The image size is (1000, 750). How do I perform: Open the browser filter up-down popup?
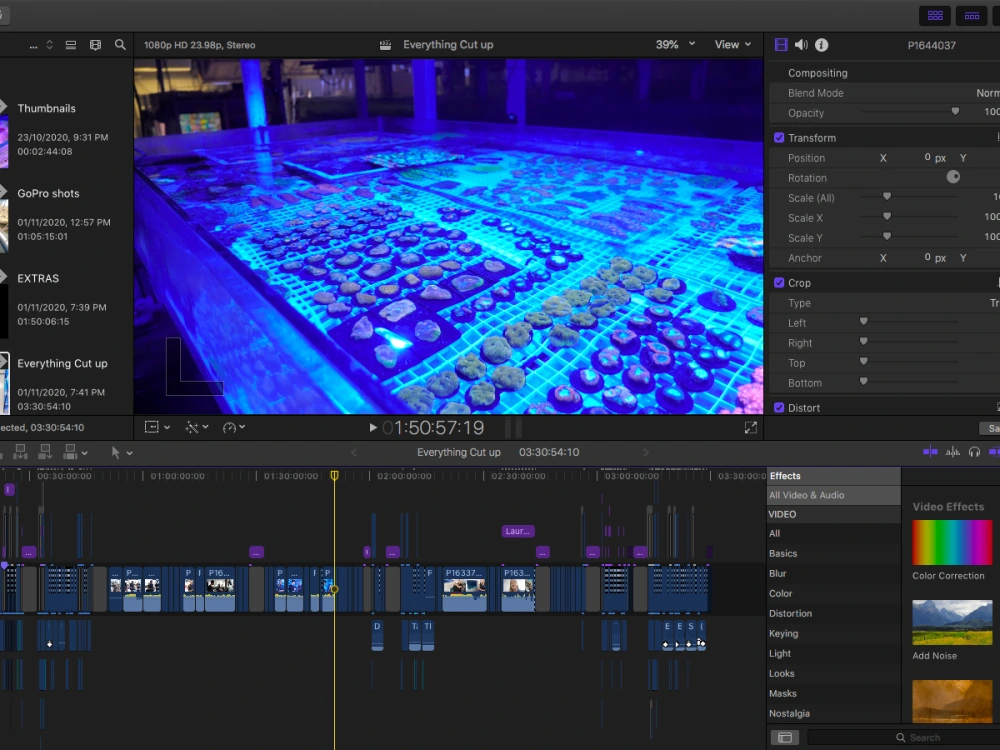[x=49, y=45]
